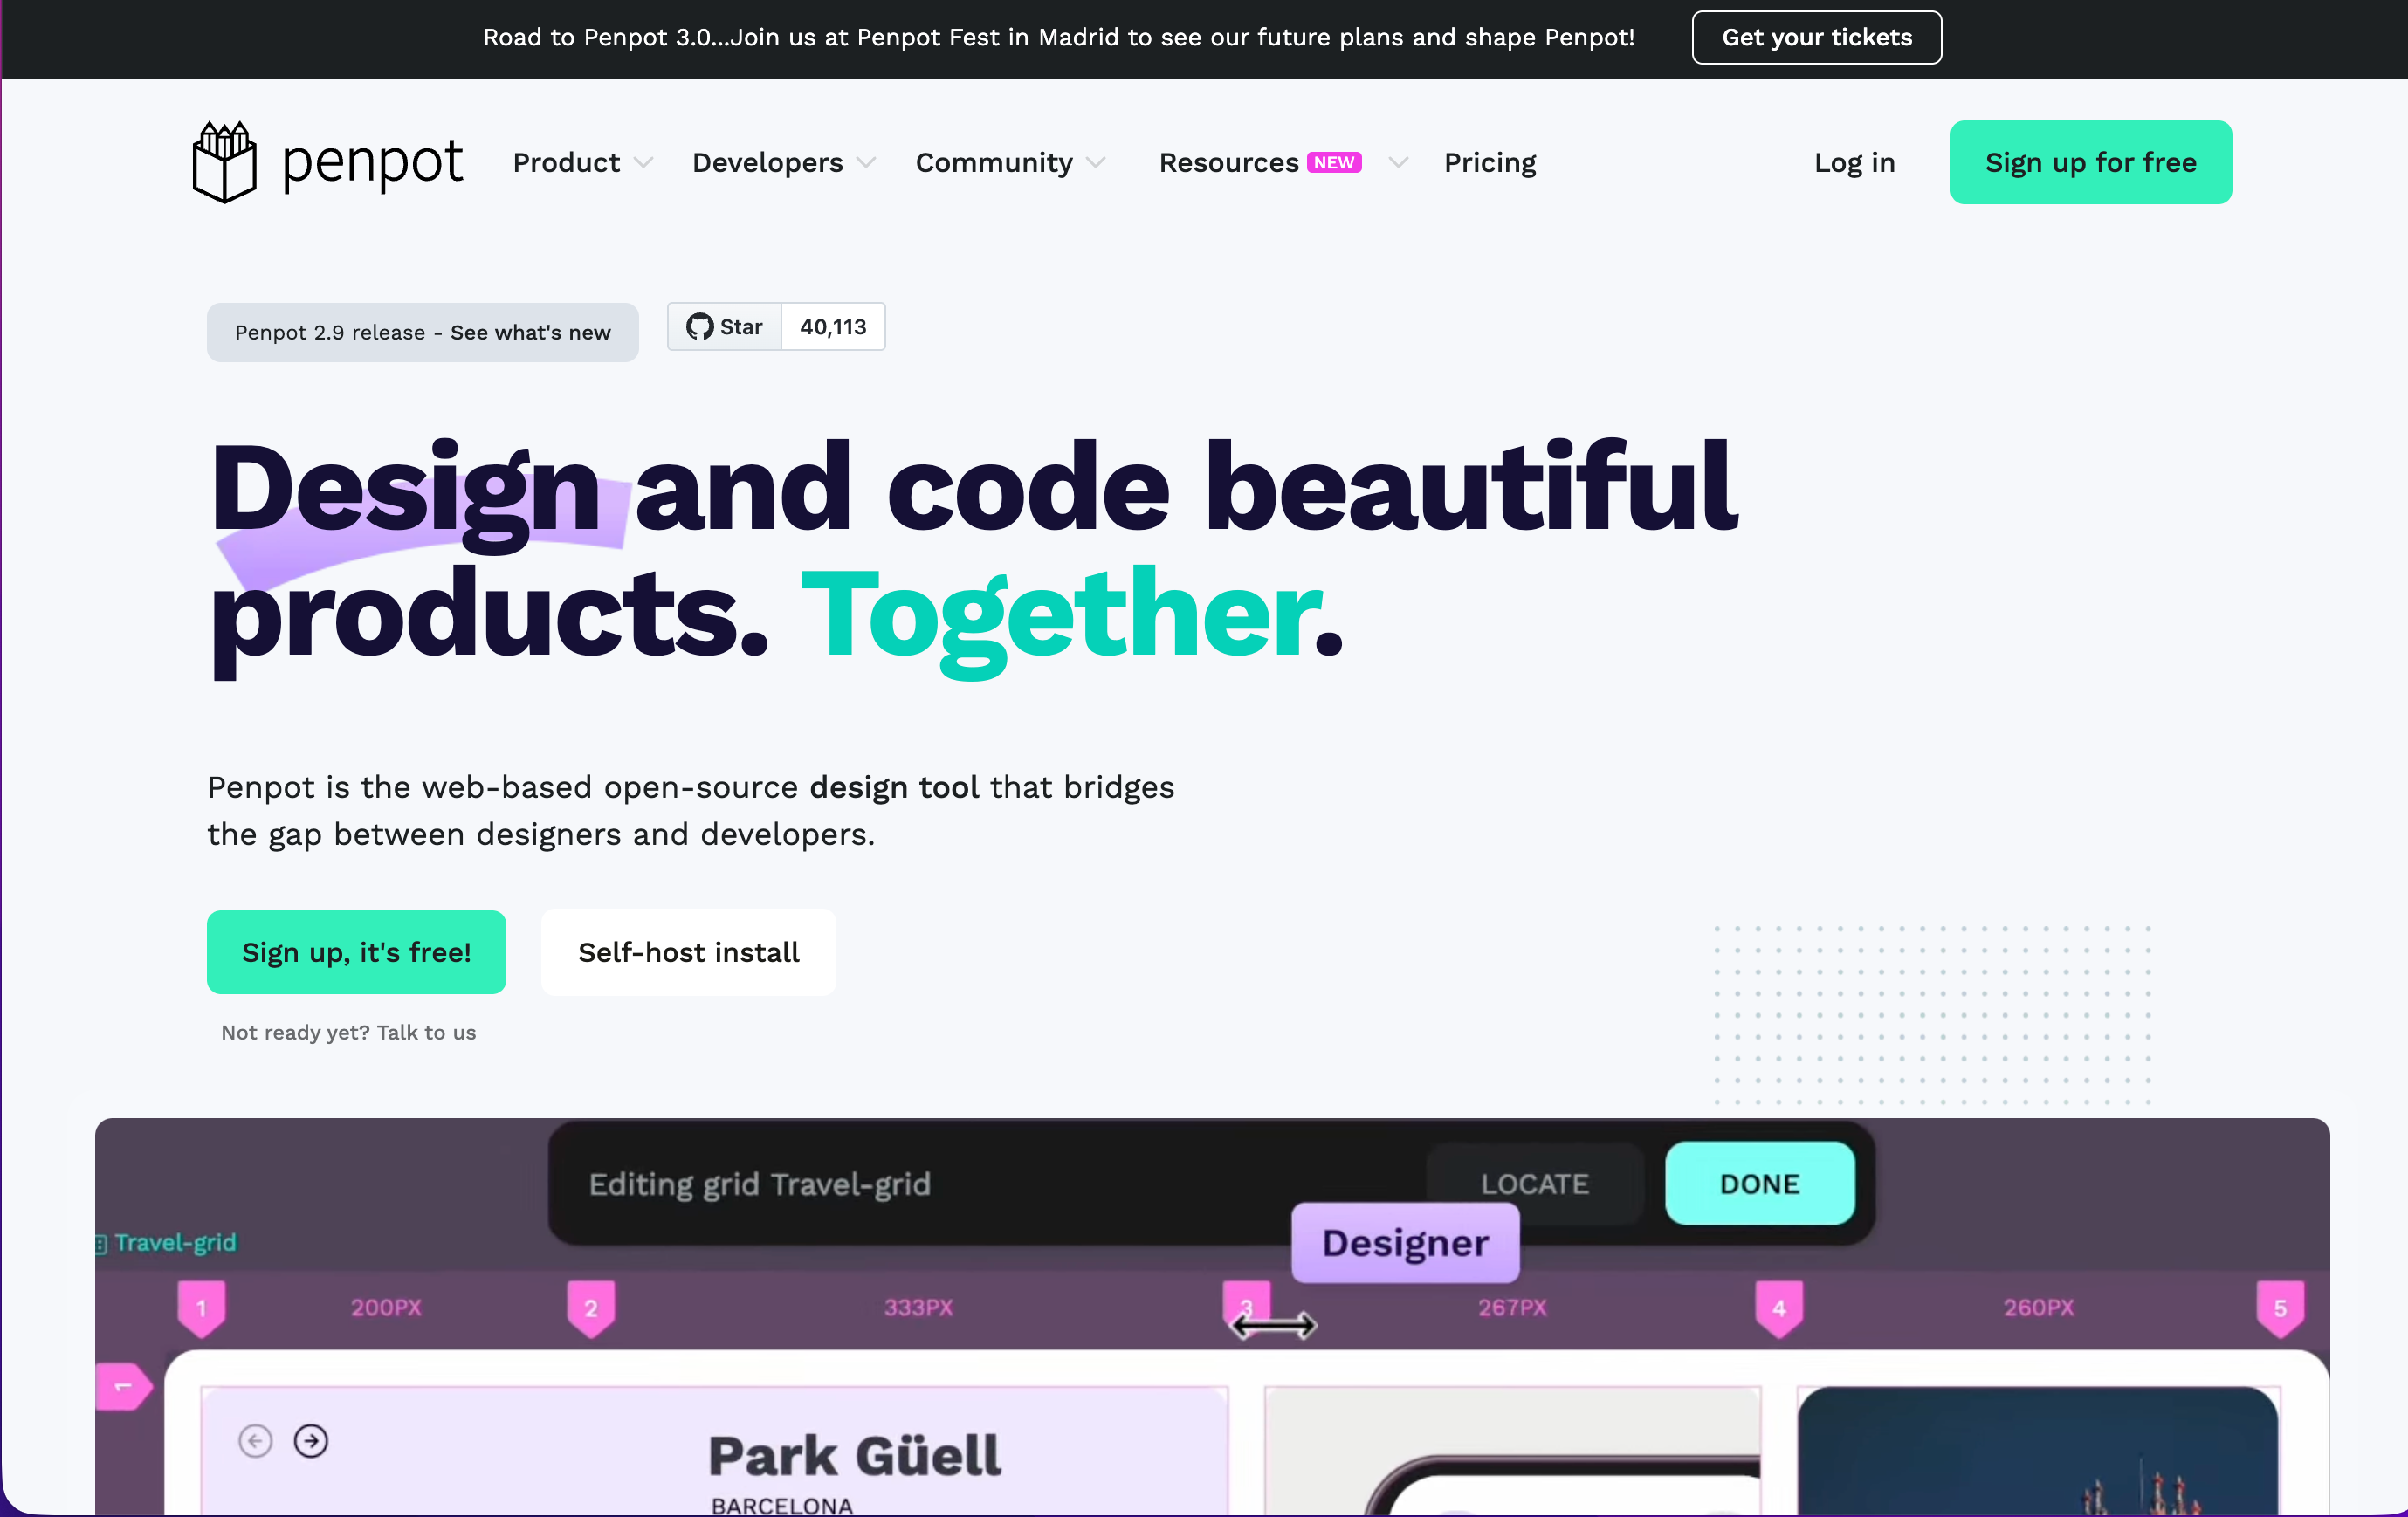The image size is (2408, 1517).
Task: Expand the Developers dropdown chevron
Action: pos(866,163)
